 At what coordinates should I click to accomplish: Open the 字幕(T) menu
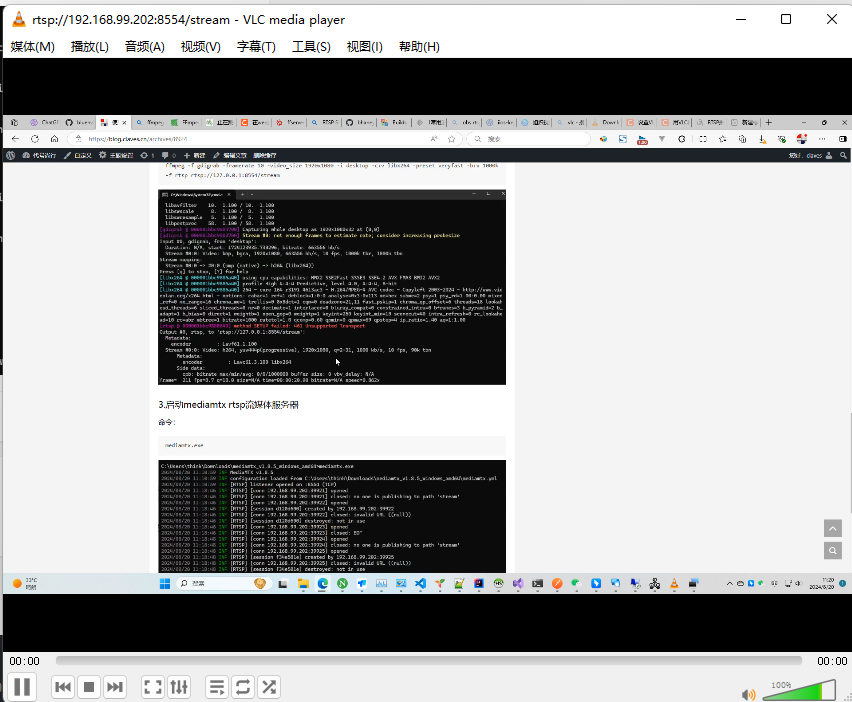(x=256, y=47)
